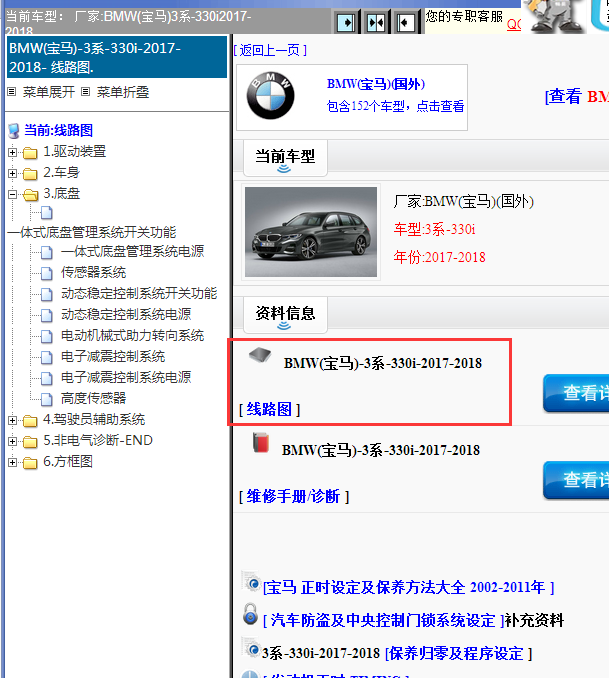
Task: Click the right-arrow panel navigation icon
Action: 346,22
